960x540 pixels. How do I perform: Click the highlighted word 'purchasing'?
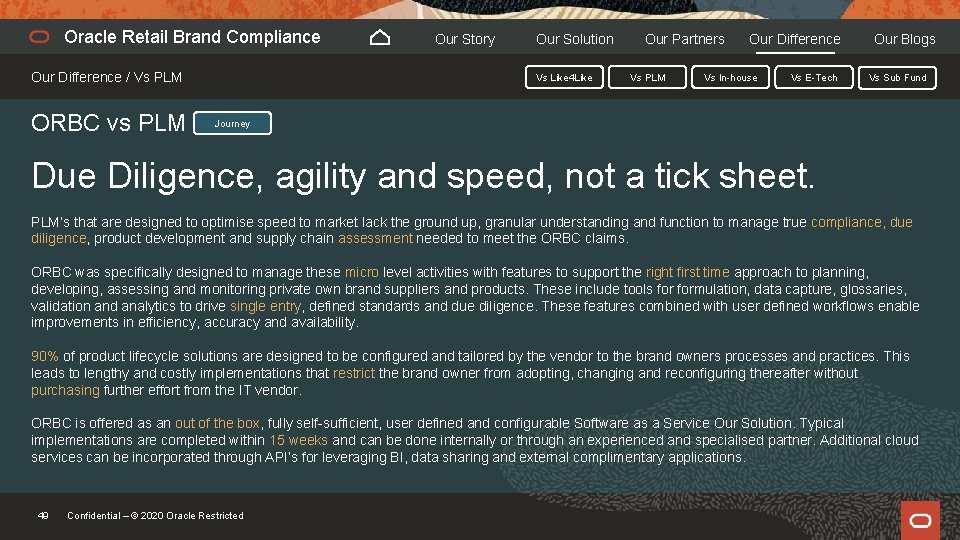65,390
